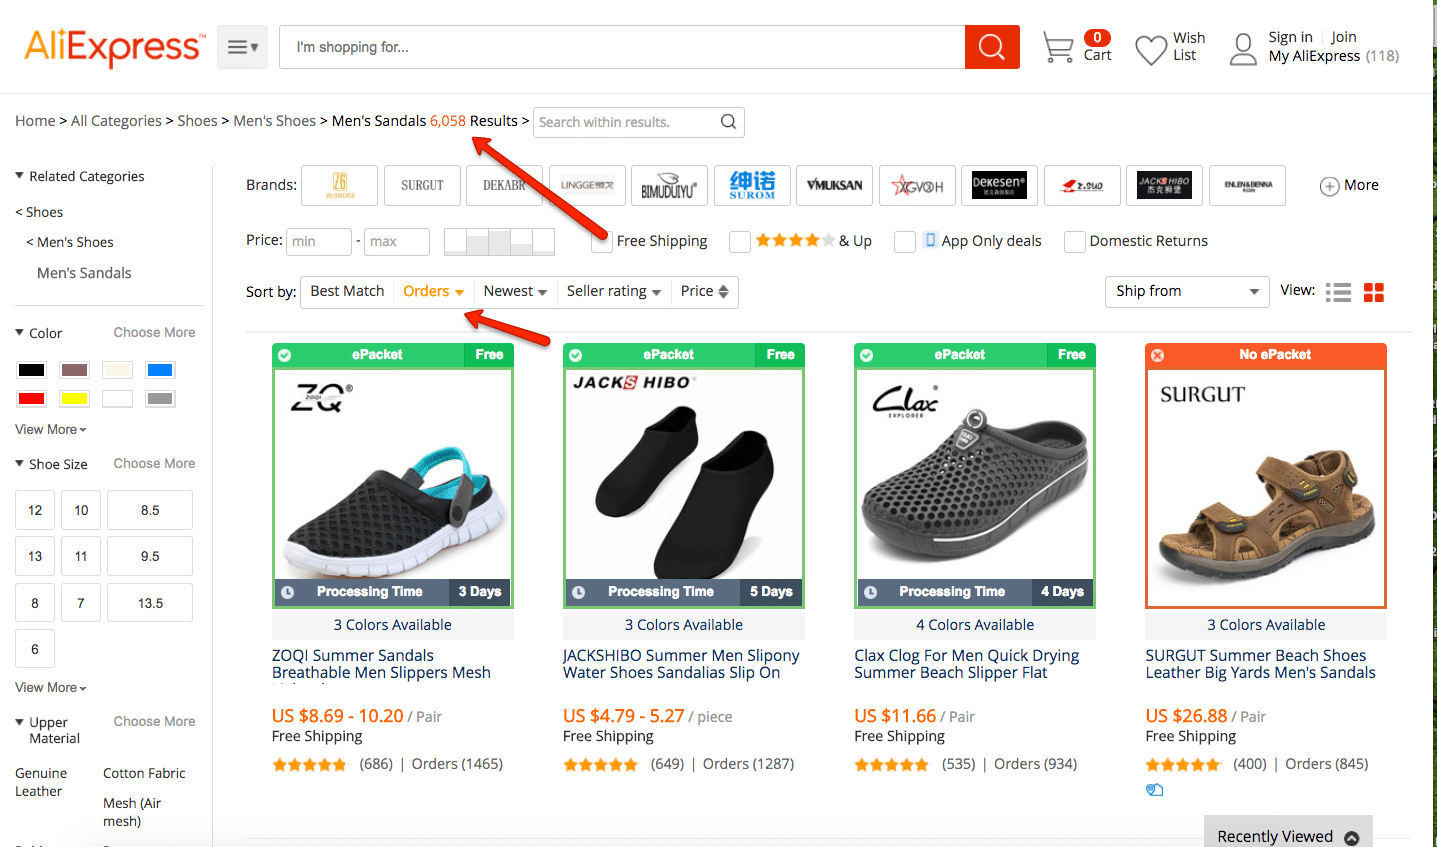Select shoe size 12

pos(35,510)
